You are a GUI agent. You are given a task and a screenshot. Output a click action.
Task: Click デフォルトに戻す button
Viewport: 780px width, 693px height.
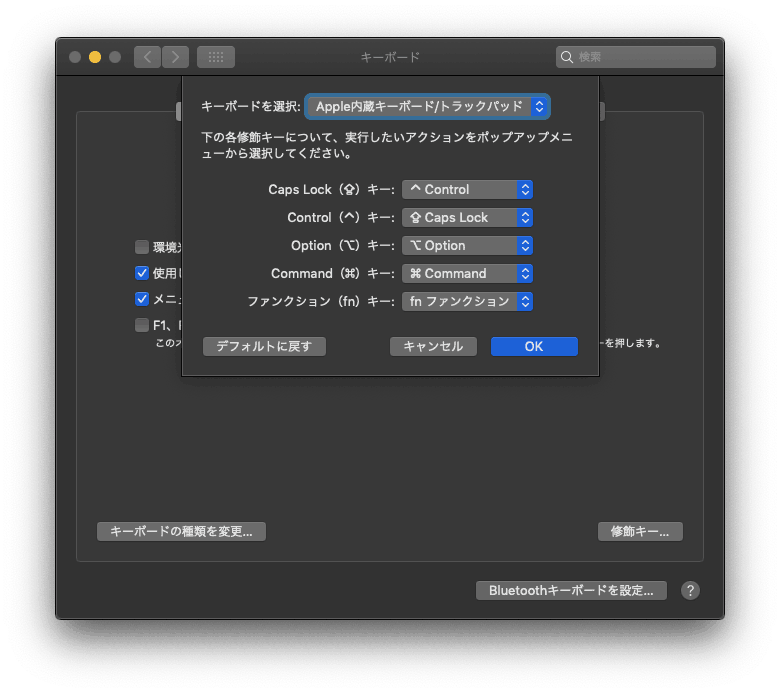click(x=264, y=346)
